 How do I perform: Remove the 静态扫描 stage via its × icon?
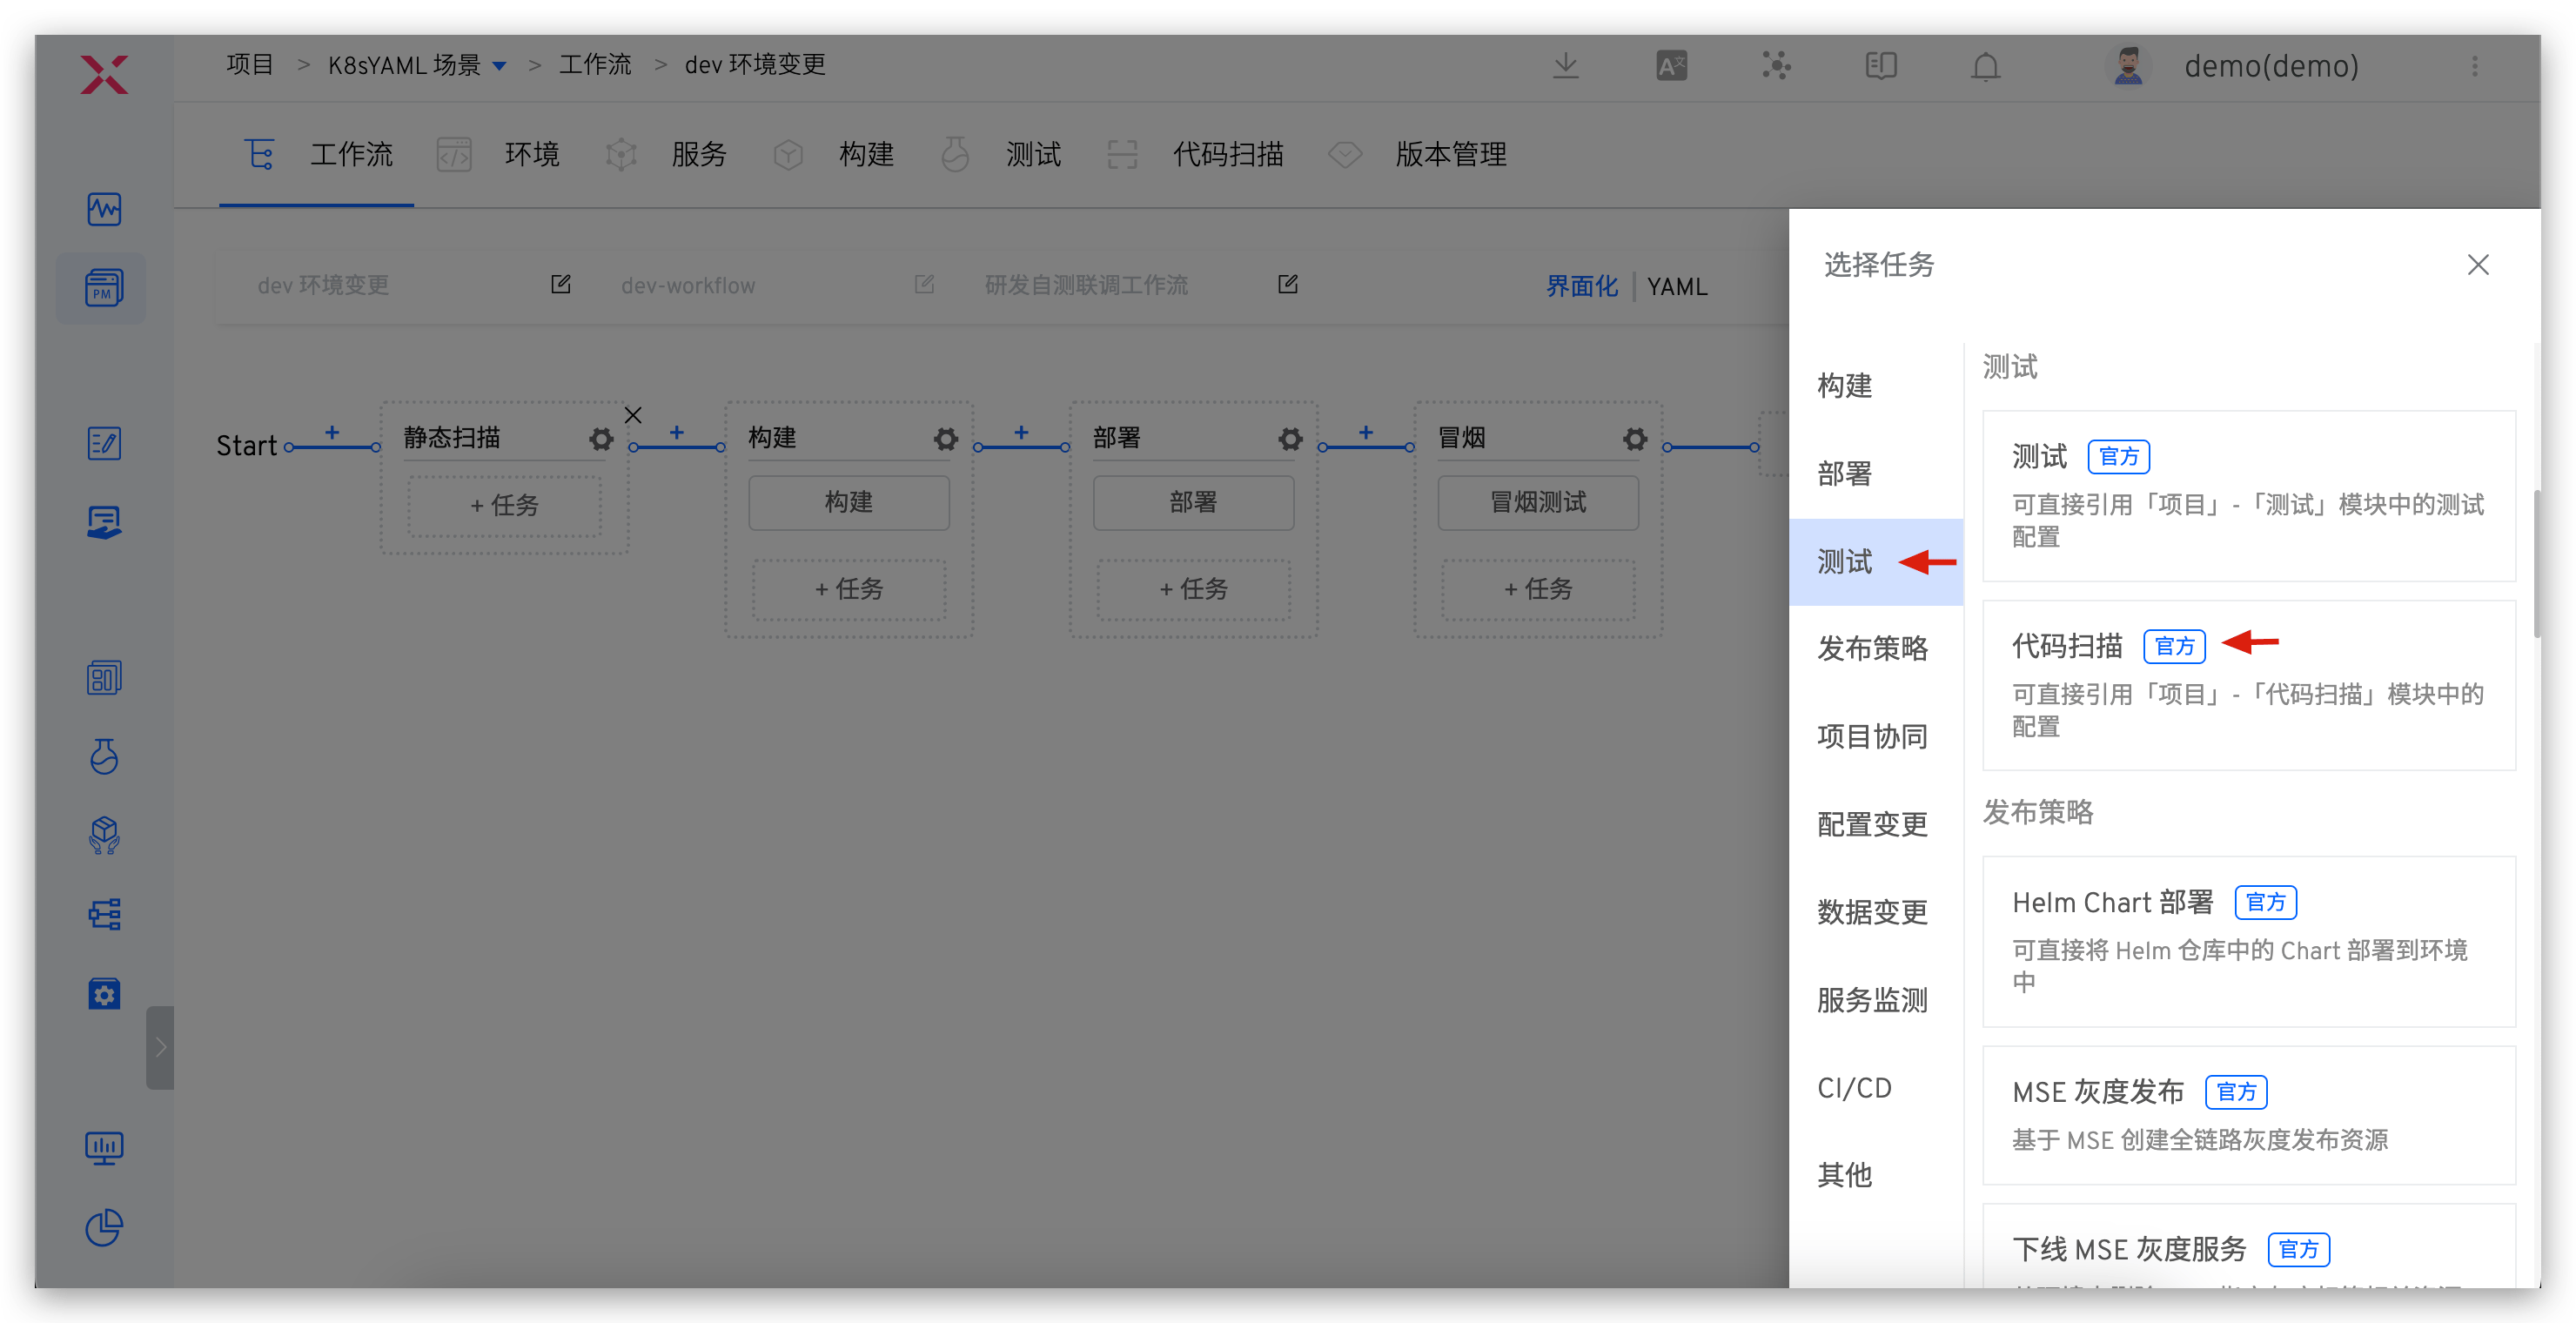point(632,414)
